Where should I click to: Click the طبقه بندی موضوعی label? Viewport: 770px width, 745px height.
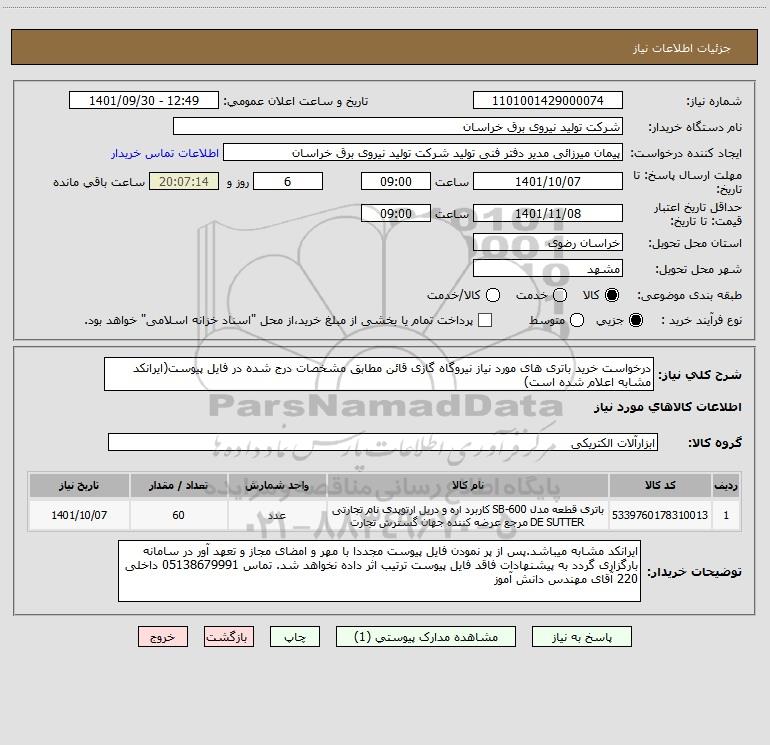pos(689,295)
